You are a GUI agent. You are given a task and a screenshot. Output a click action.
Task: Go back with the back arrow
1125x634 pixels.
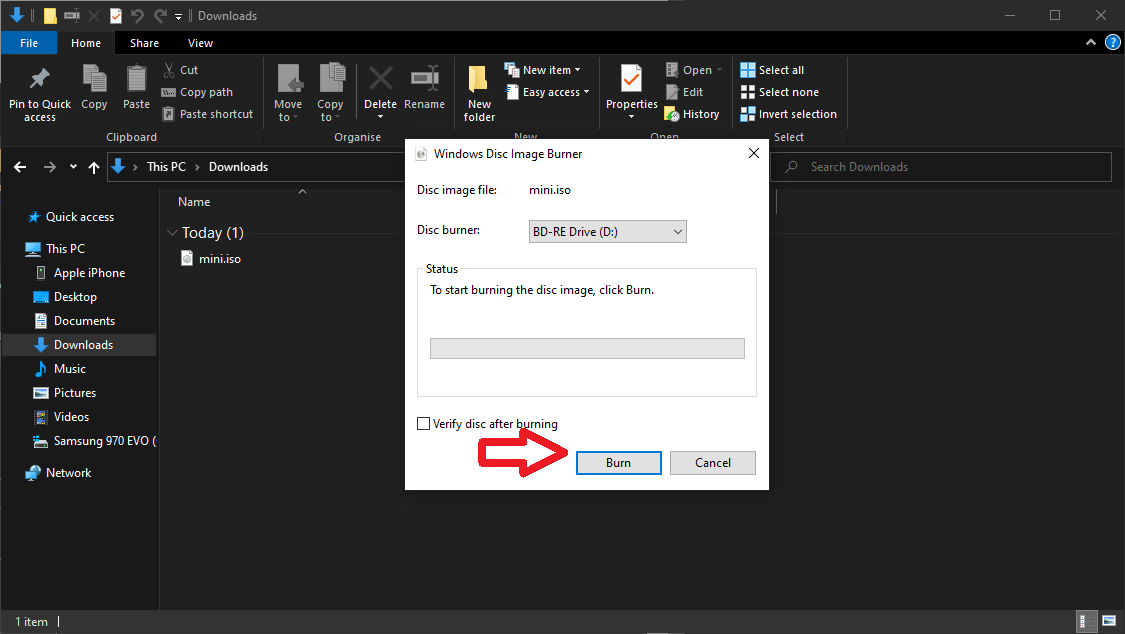[x=20, y=167]
